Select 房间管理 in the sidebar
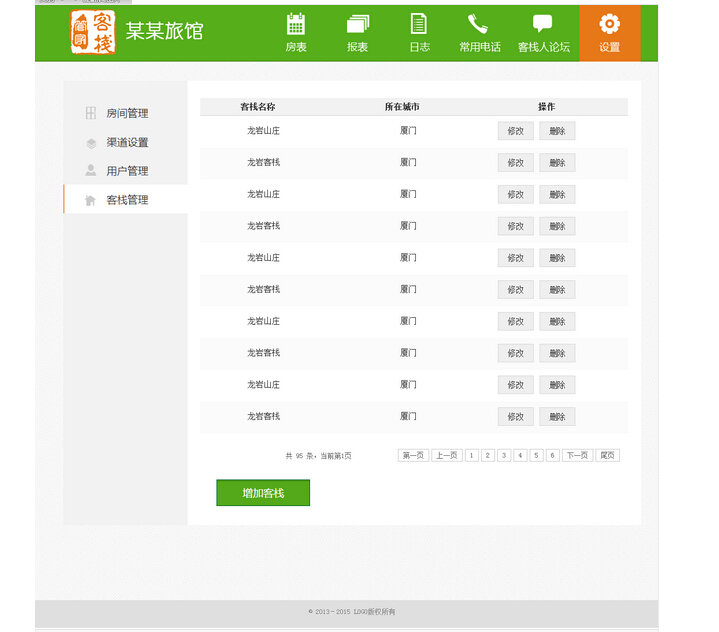The width and height of the screenshot is (719, 632). tap(126, 114)
